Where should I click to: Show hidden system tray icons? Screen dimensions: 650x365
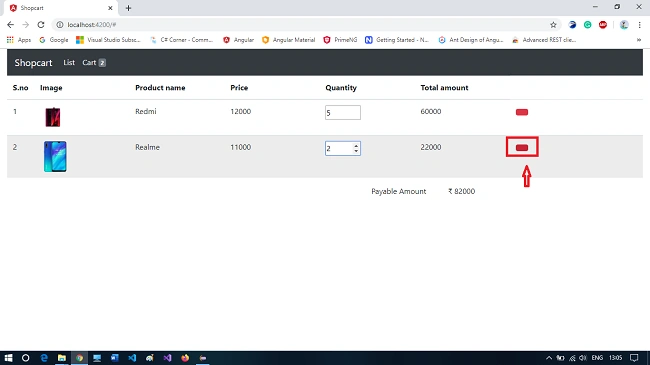pyautogui.click(x=548, y=358)
